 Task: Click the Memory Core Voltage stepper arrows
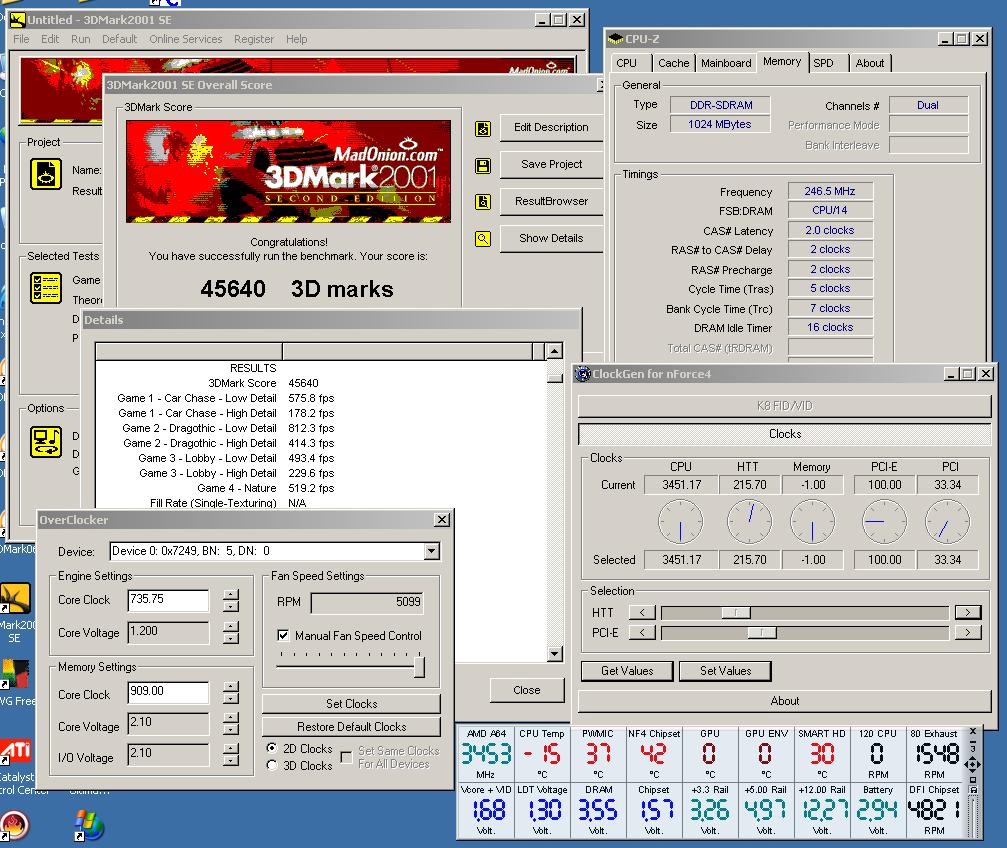pyautogui.click(x=231, y=723)
